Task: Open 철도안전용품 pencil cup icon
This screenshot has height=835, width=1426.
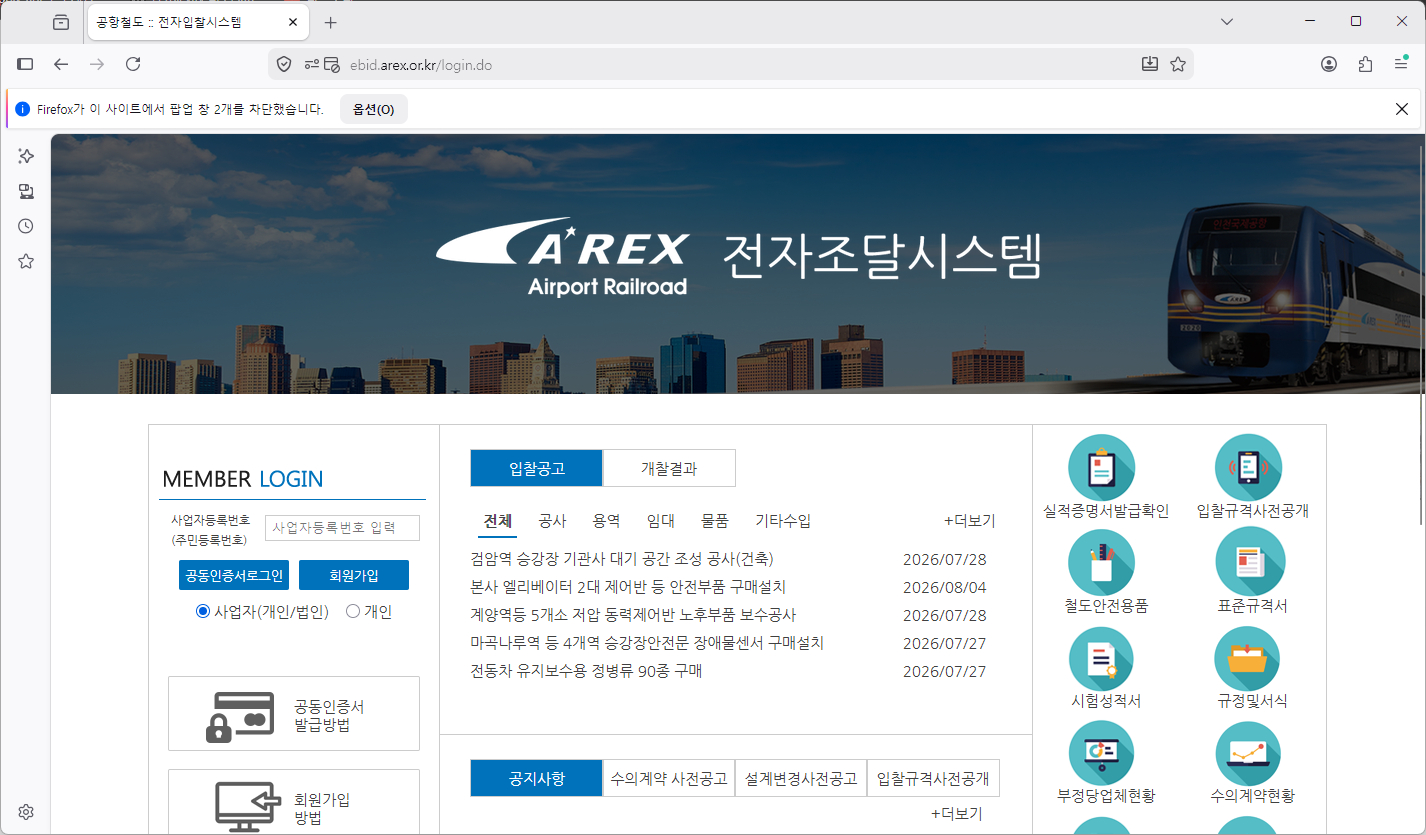Action: point(1102,562)
